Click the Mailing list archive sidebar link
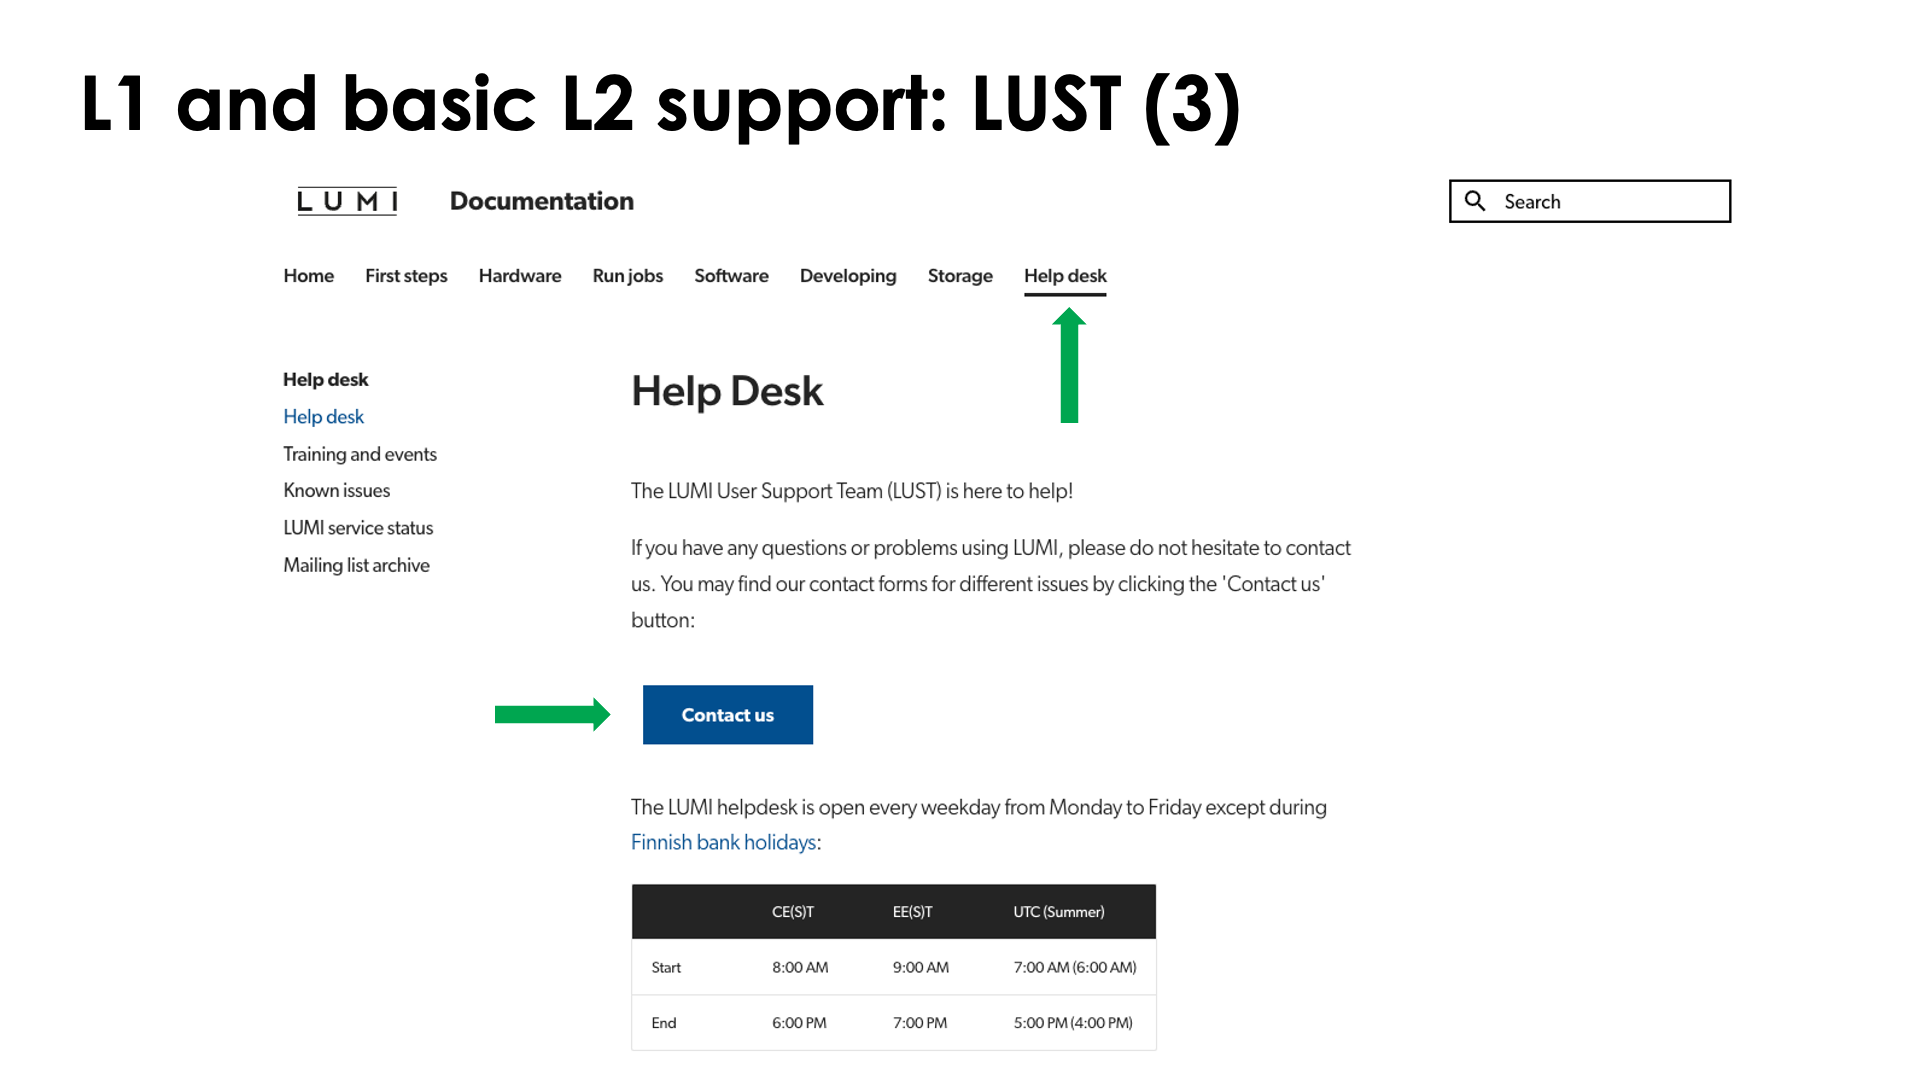The image size is (1920, 1080). point(356,564)
